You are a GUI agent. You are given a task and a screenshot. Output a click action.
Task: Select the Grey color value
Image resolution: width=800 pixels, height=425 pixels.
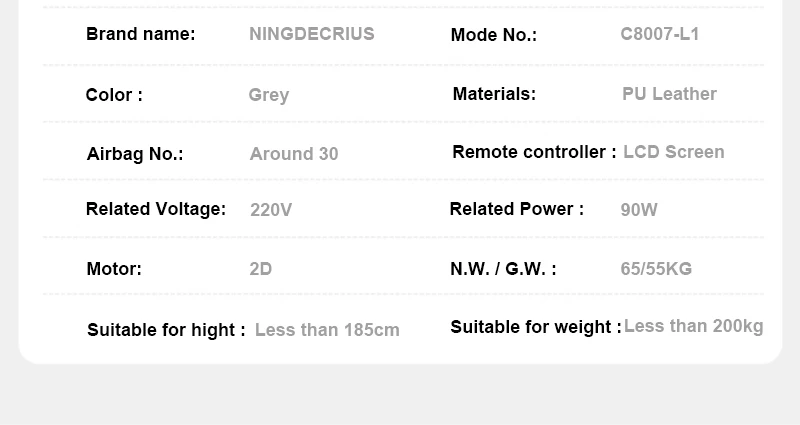click(x=269, y=95)
